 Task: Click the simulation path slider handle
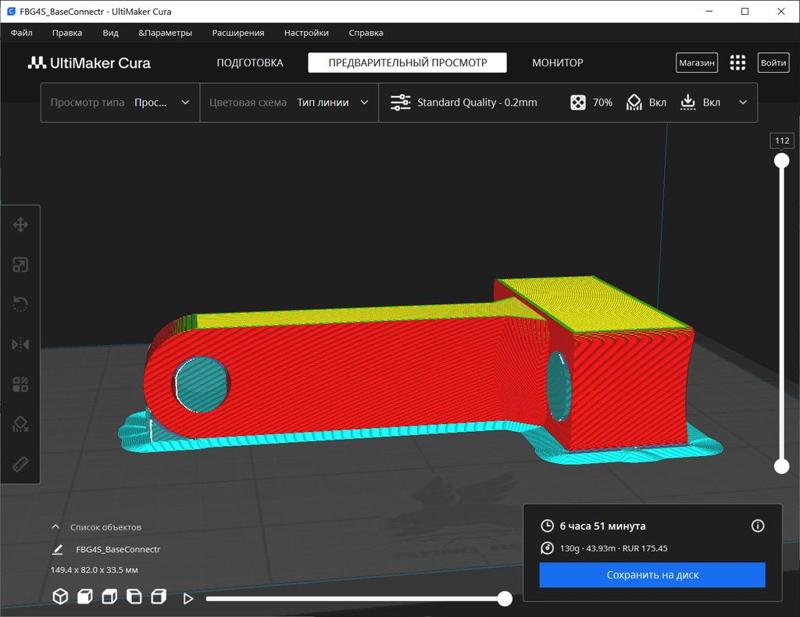[x=505, y=599]
